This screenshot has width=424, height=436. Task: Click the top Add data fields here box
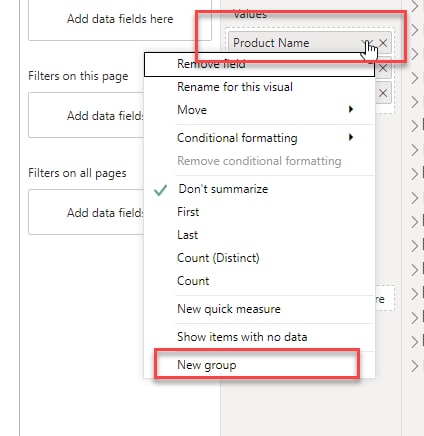[x=120, y=19]
